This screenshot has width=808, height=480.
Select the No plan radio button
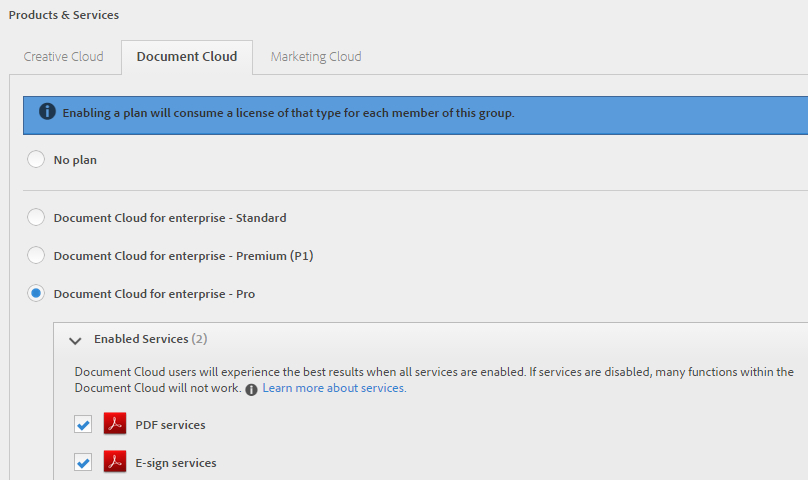[x=36, y=159]
